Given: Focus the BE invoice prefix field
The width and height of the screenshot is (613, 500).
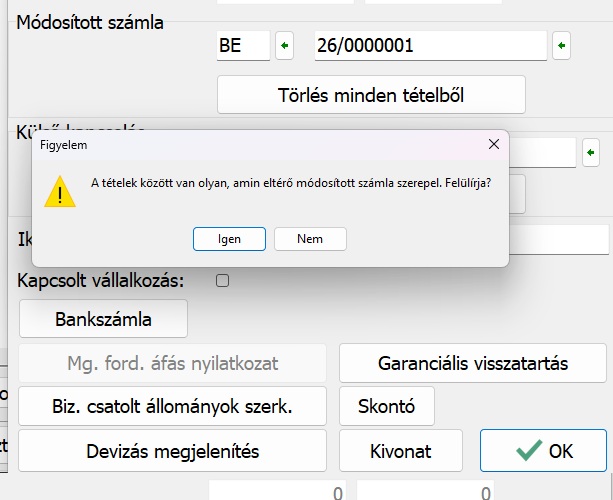Looking at the screenshot, I should coord(243,46).
